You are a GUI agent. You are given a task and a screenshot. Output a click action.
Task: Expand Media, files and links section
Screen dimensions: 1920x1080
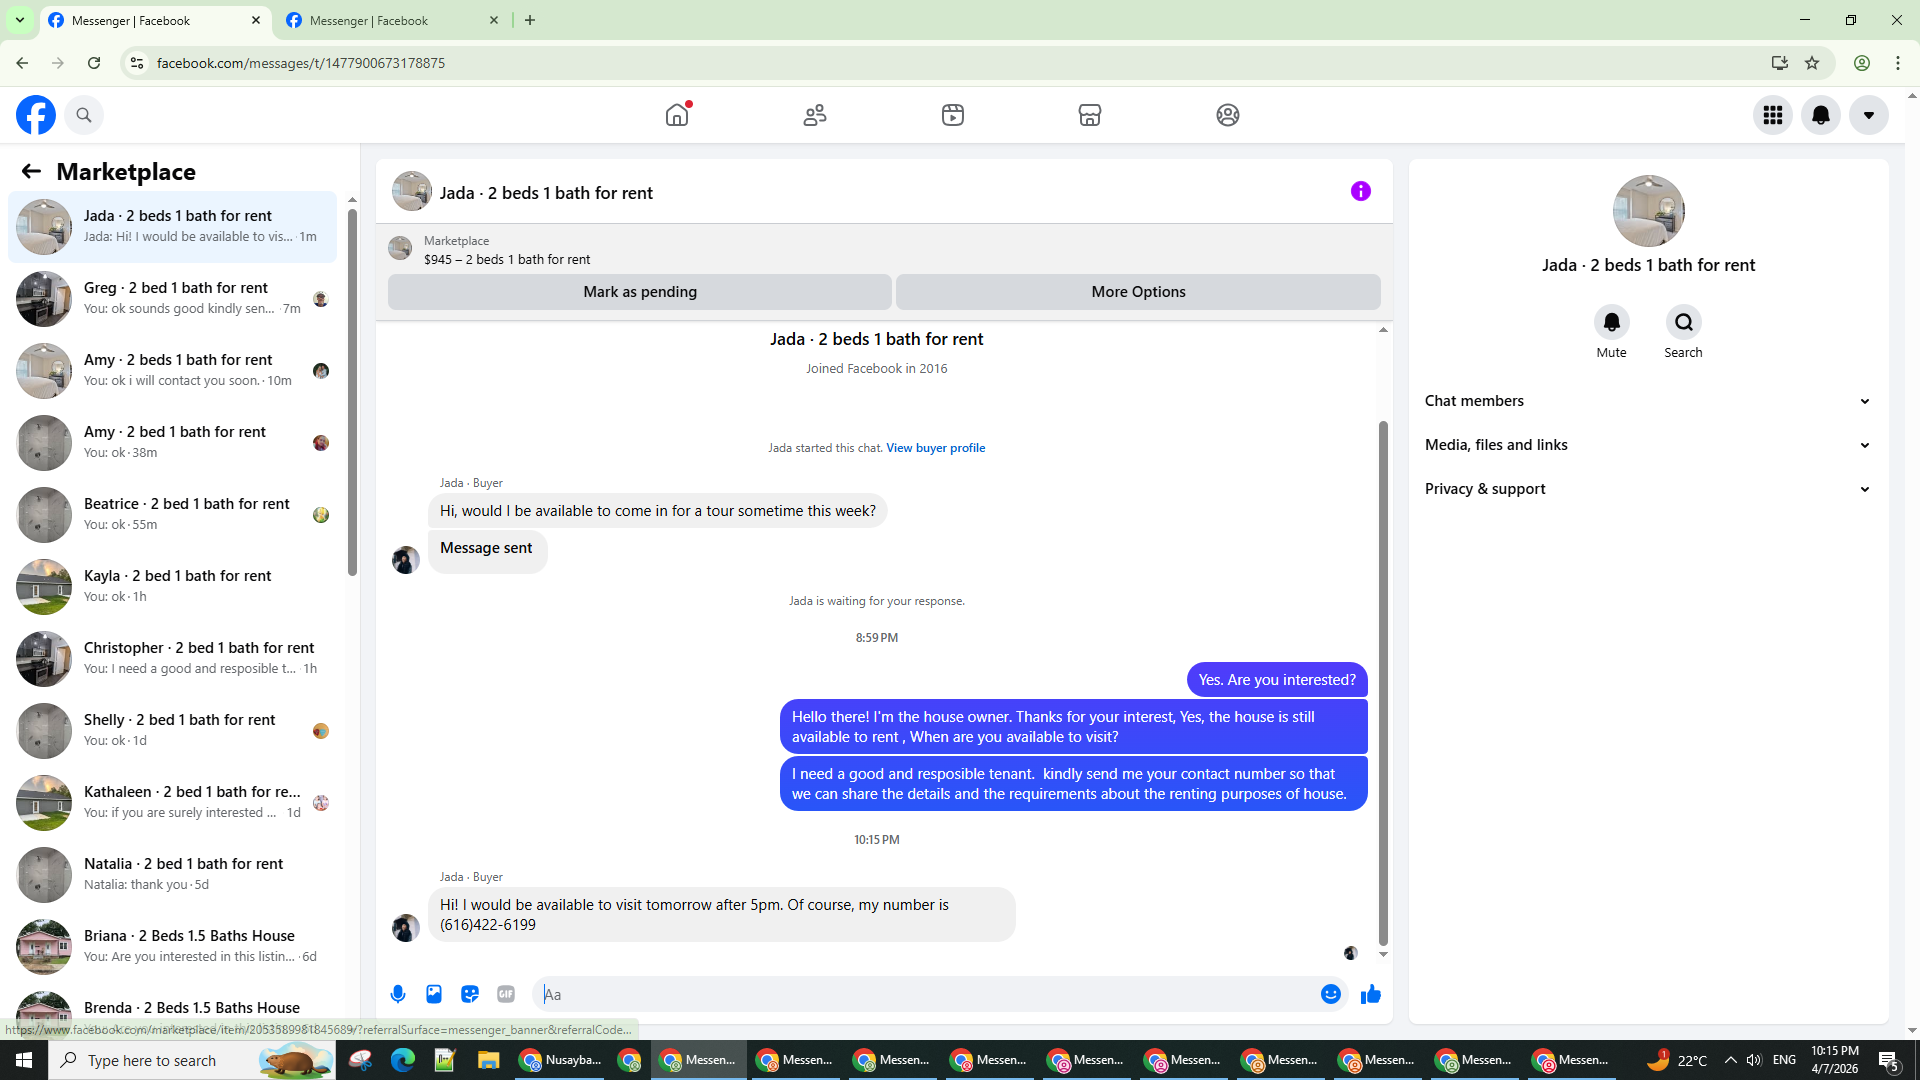pos(1648,445)
